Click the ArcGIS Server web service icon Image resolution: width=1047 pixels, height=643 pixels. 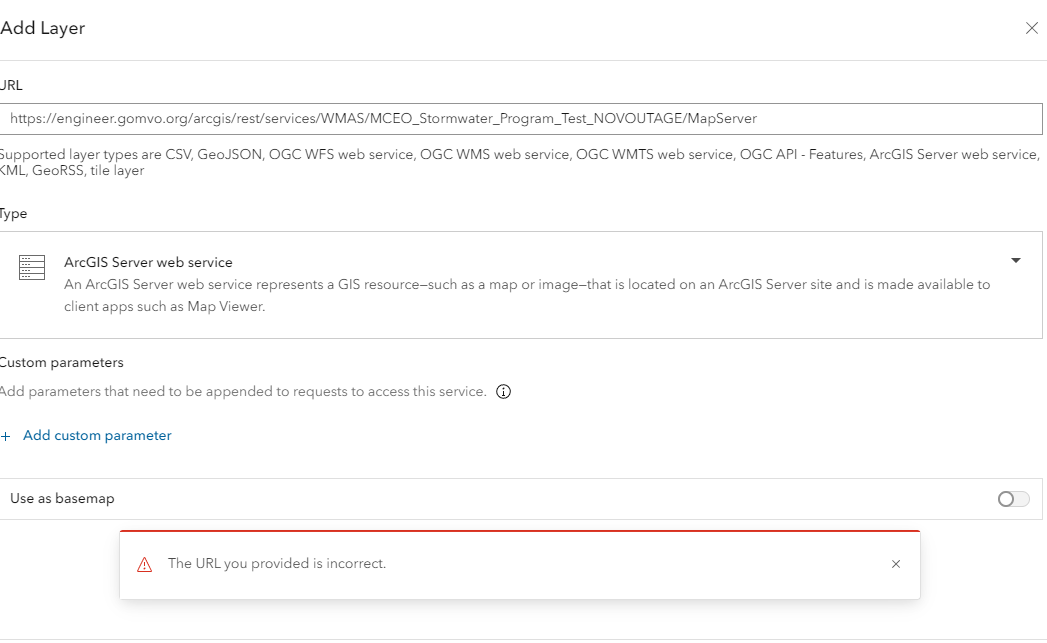coord(31,267)
